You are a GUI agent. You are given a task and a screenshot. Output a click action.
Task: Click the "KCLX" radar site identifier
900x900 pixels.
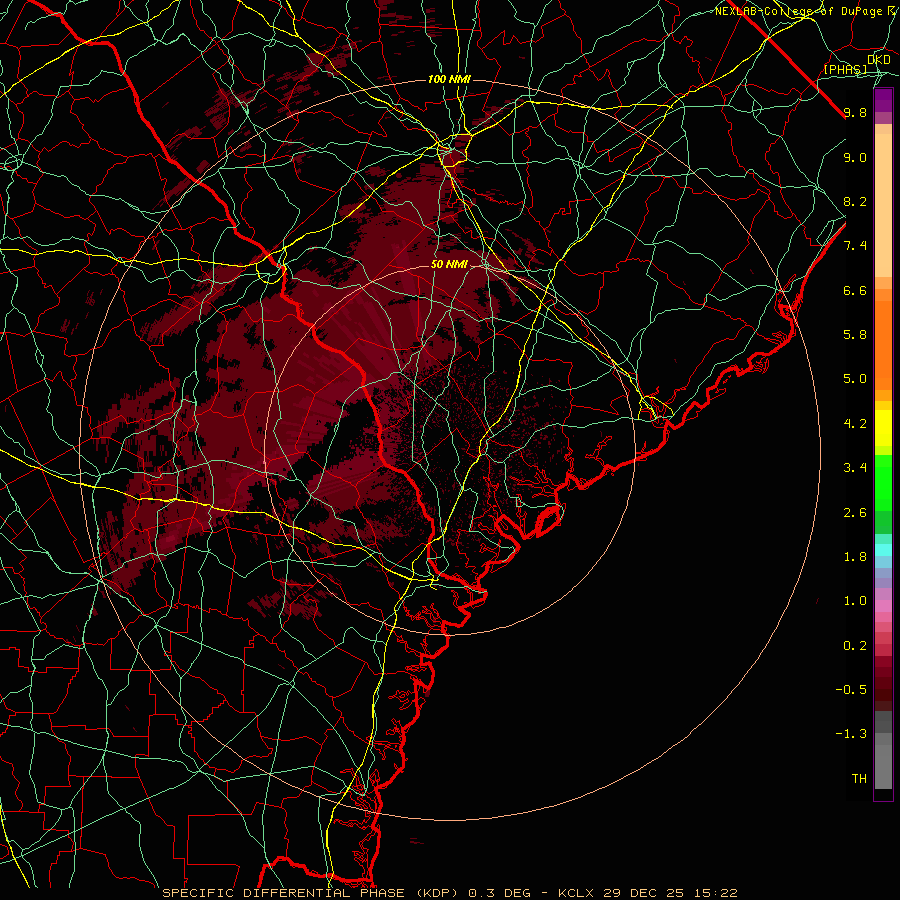577,893
